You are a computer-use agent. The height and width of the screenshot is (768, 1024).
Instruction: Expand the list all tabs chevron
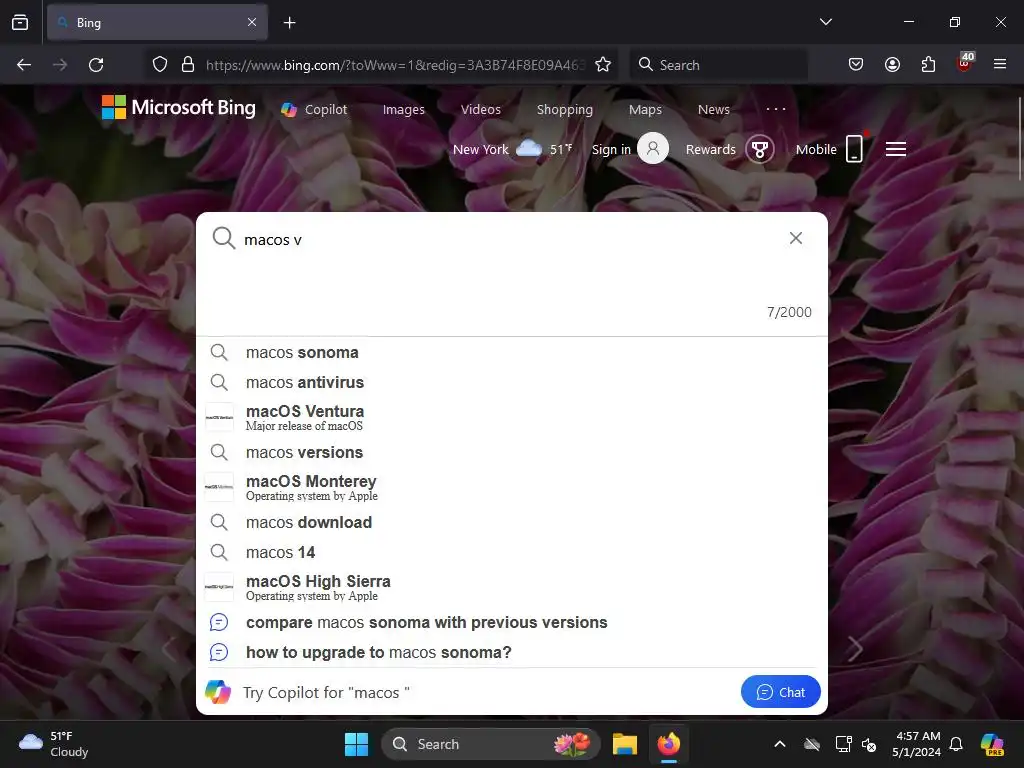coord(825,22)
